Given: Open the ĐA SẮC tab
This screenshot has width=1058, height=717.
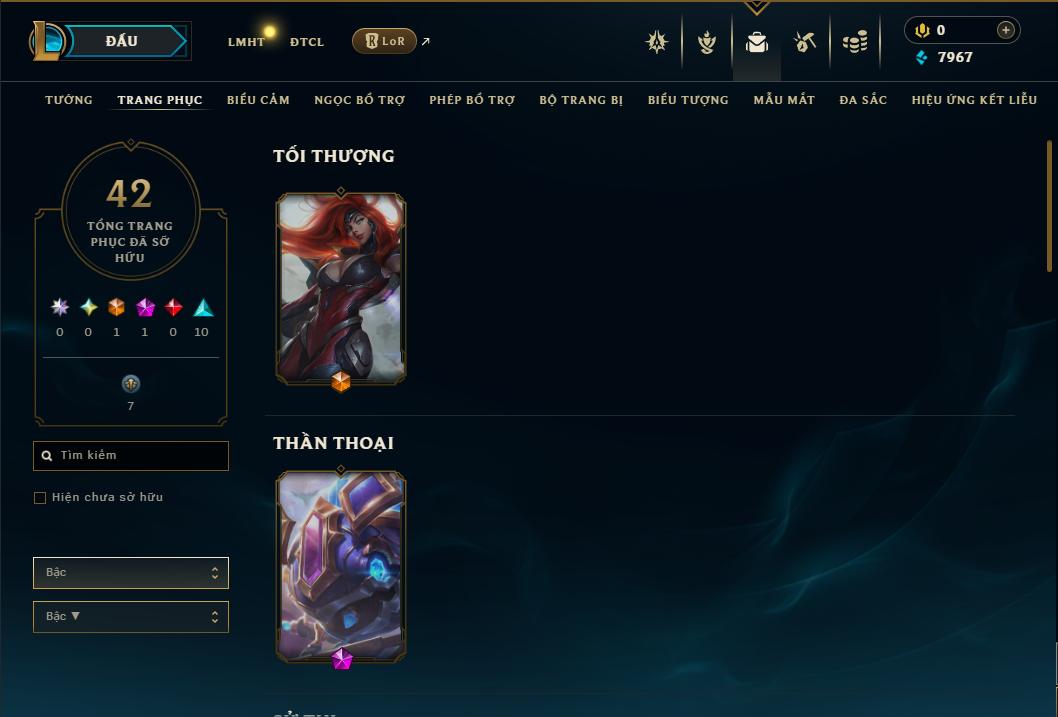Looking at the screenshot, I should coord(863,100).
